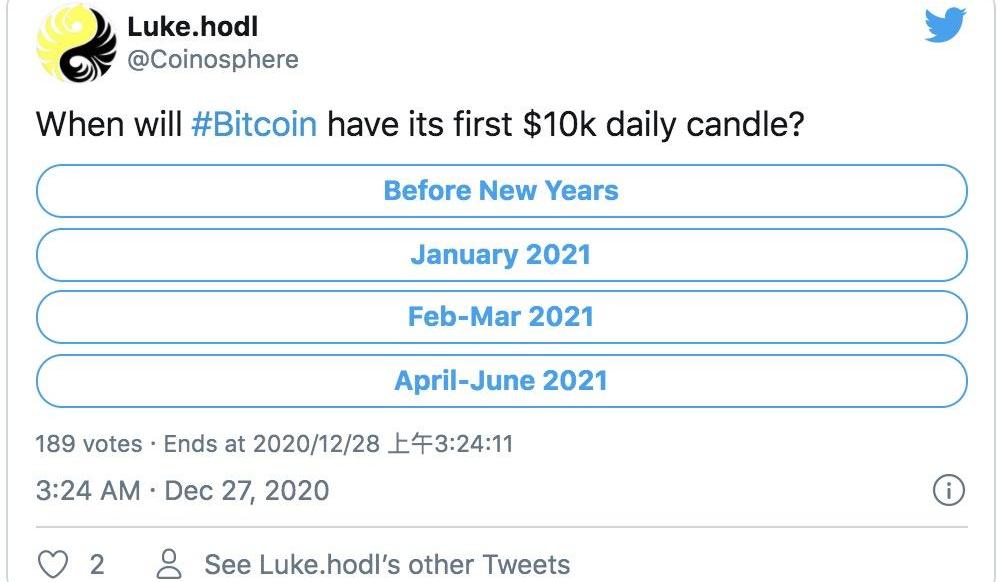The height and width of the screenshot is (582, 1000).
Task: Open the @Coinosphere handle
Action: [x=213, y=59]
